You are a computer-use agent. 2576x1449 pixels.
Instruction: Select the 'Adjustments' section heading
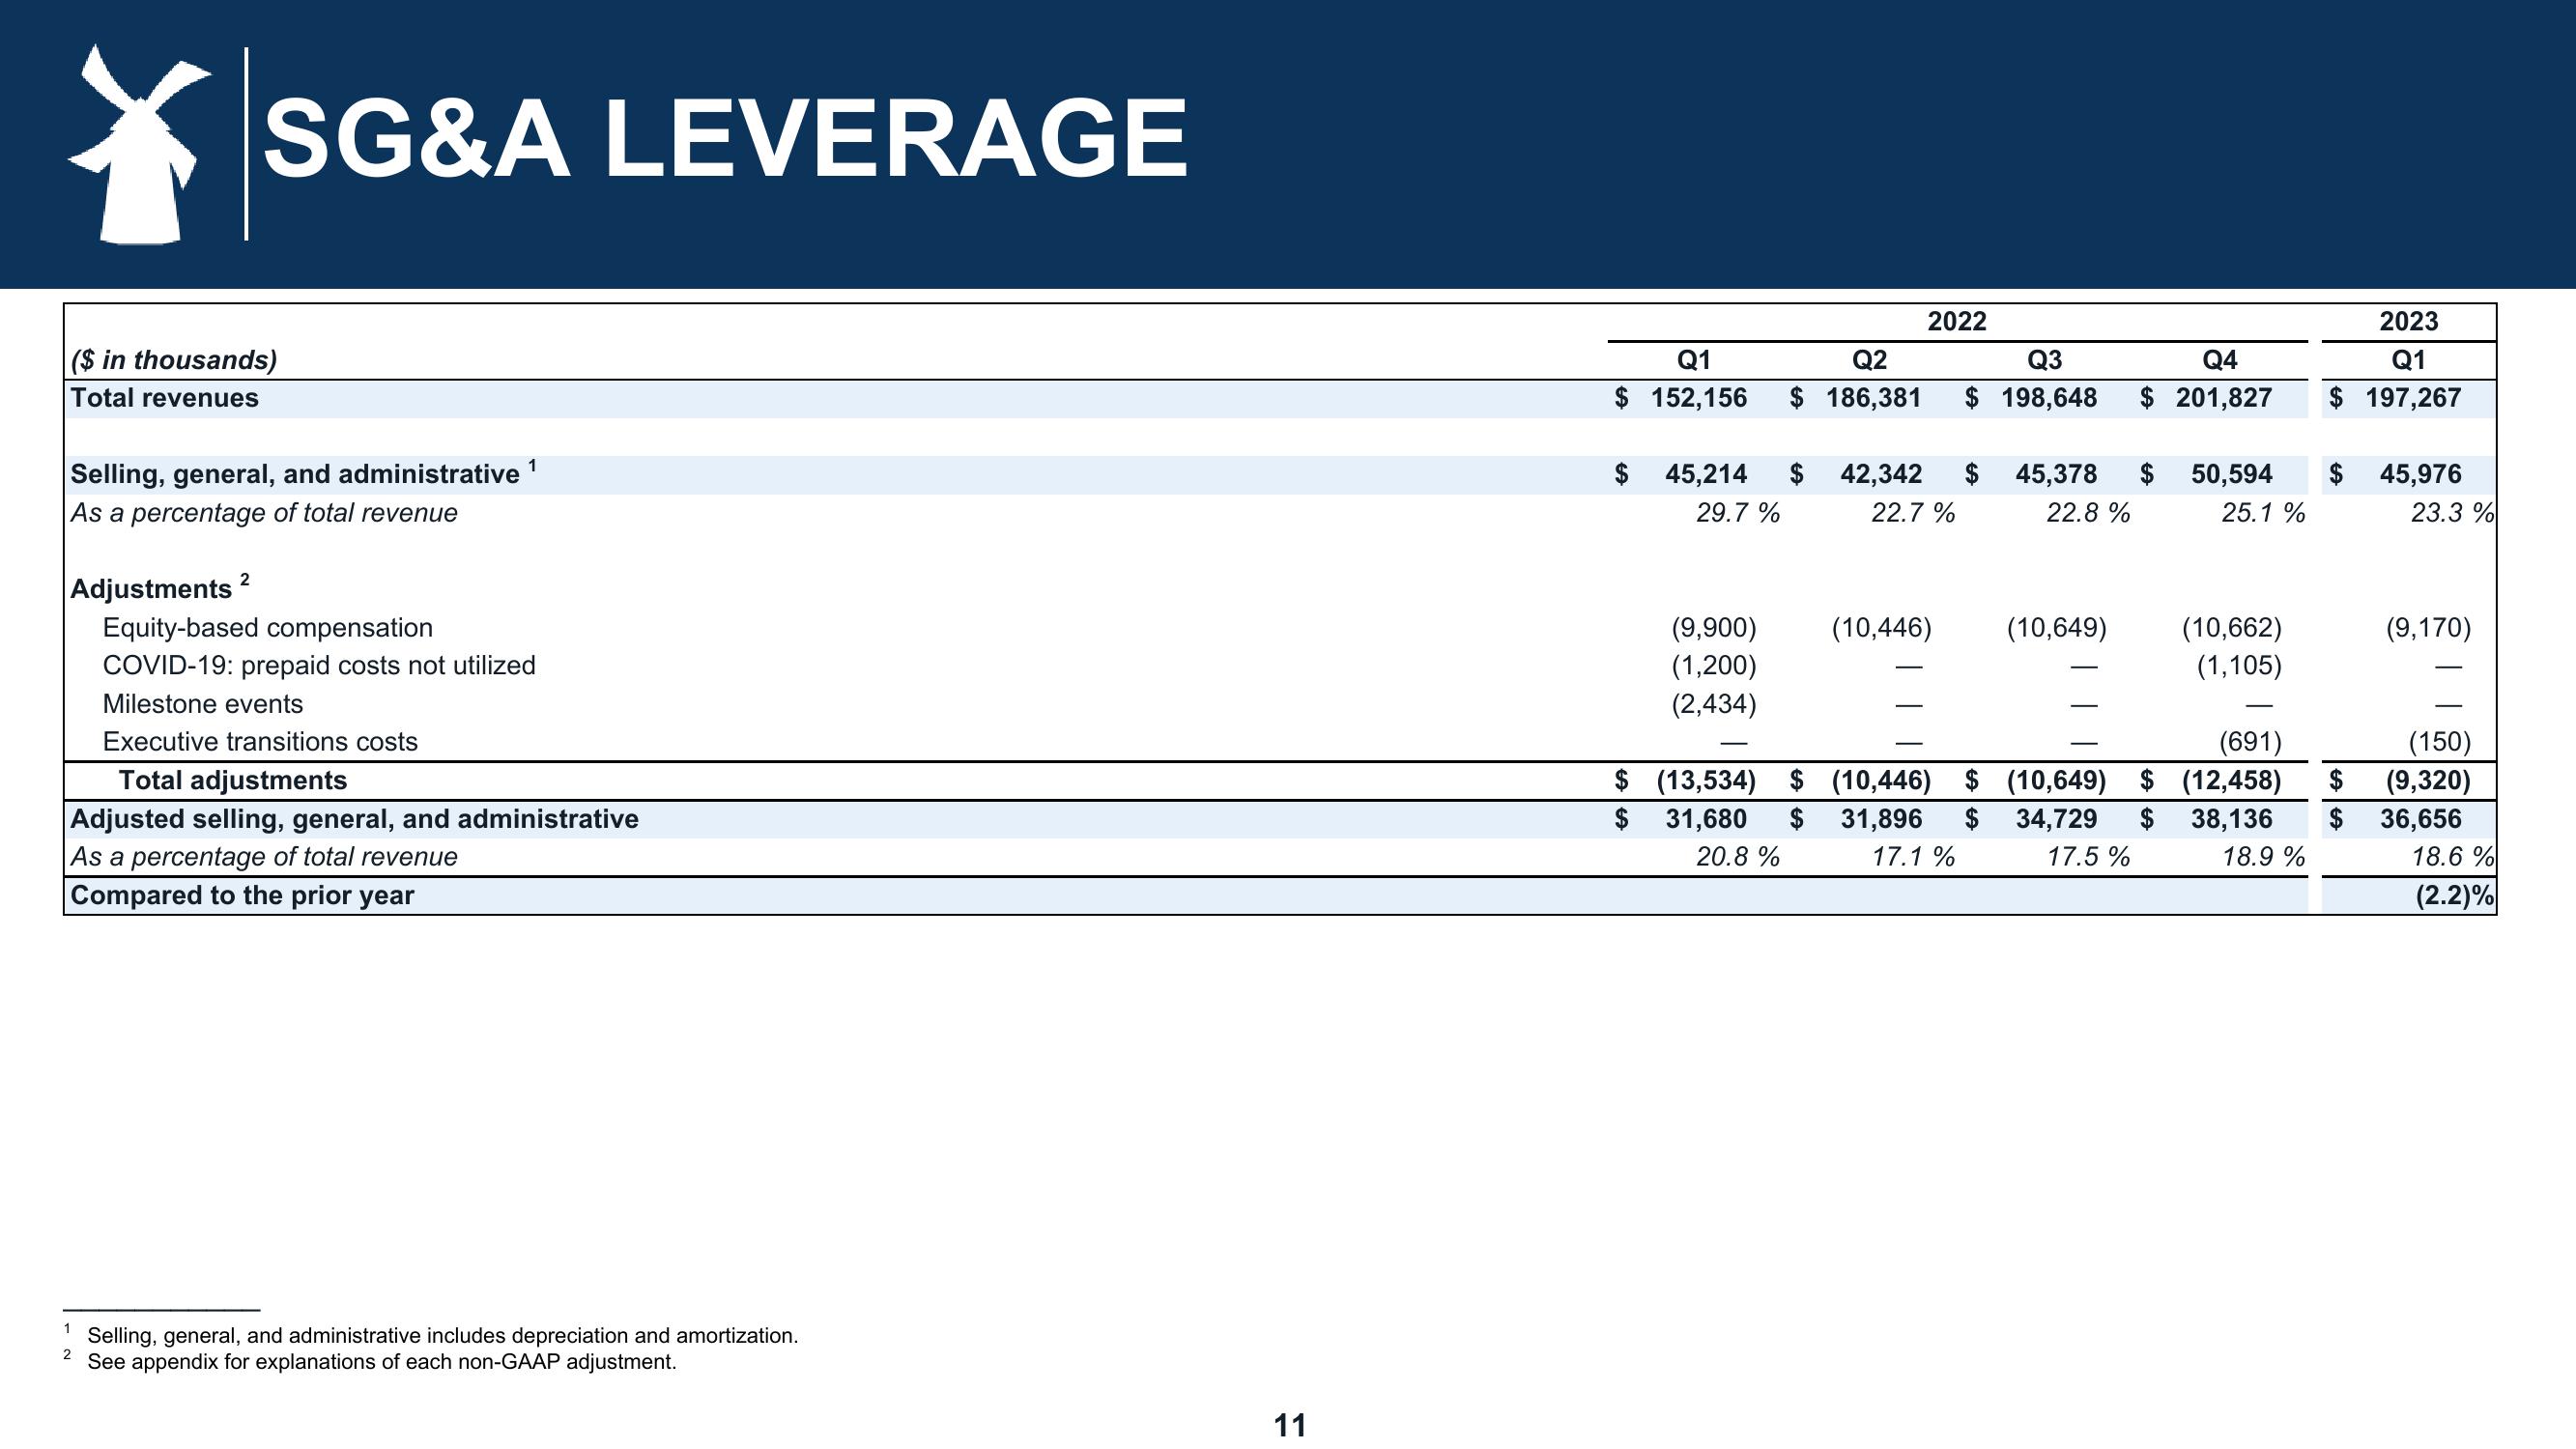coord(151,589)
